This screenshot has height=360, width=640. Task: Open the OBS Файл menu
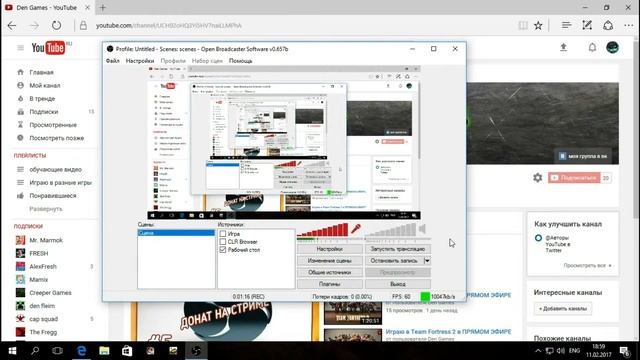click(x=113, y=61)
